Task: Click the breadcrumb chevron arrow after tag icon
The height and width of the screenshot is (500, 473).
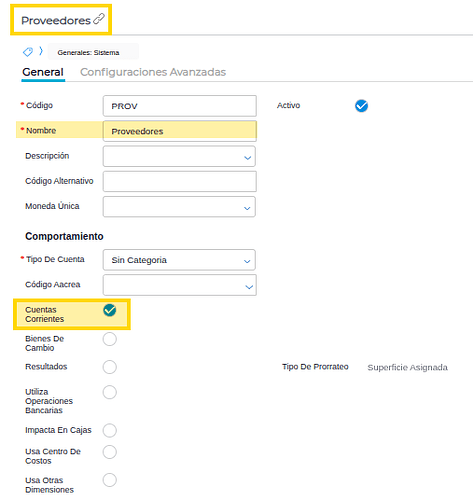Action: [41, 51]
